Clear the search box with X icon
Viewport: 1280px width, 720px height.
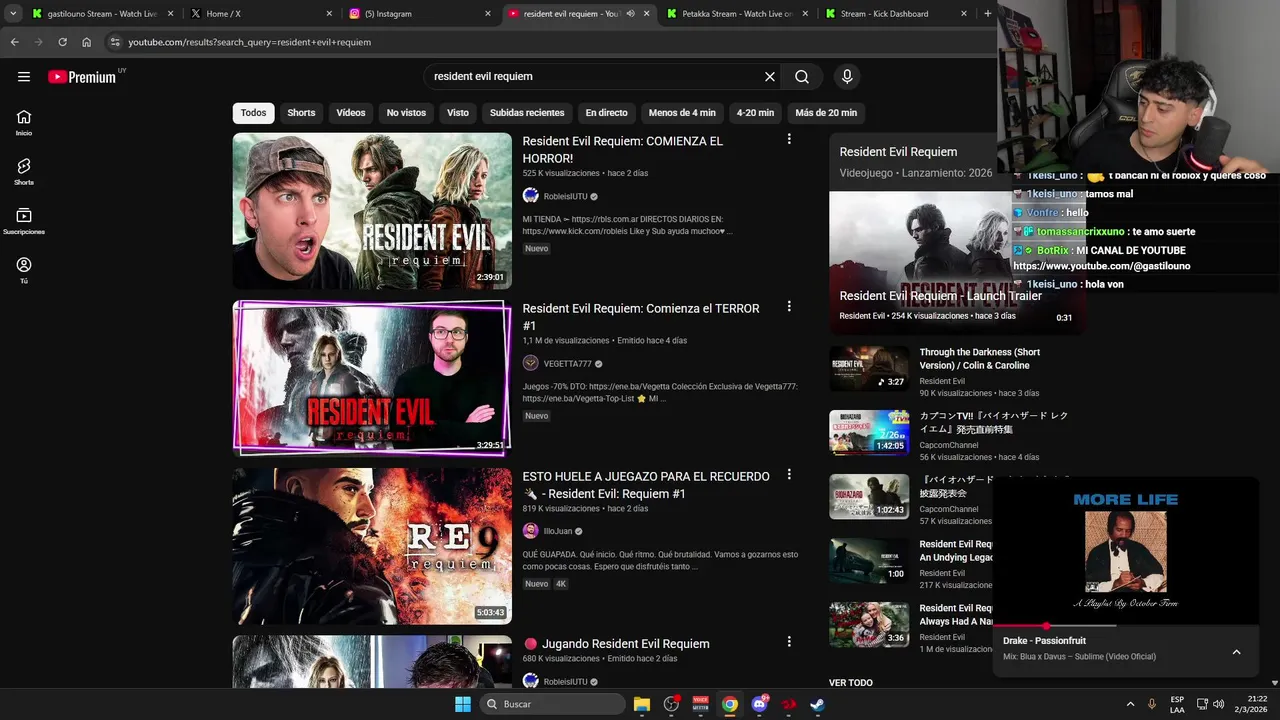click(770, 77)
